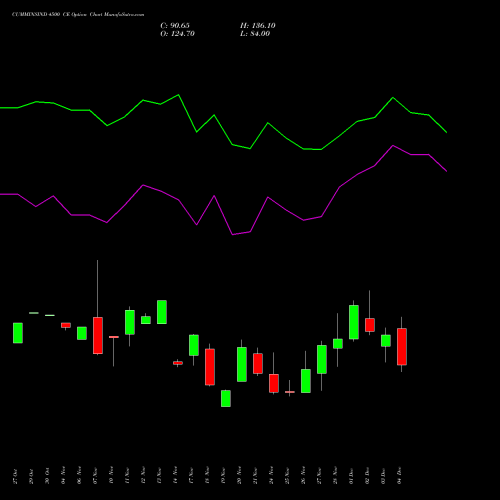
Task: Click the 30 Oct date label
Action: click(47, 476)
